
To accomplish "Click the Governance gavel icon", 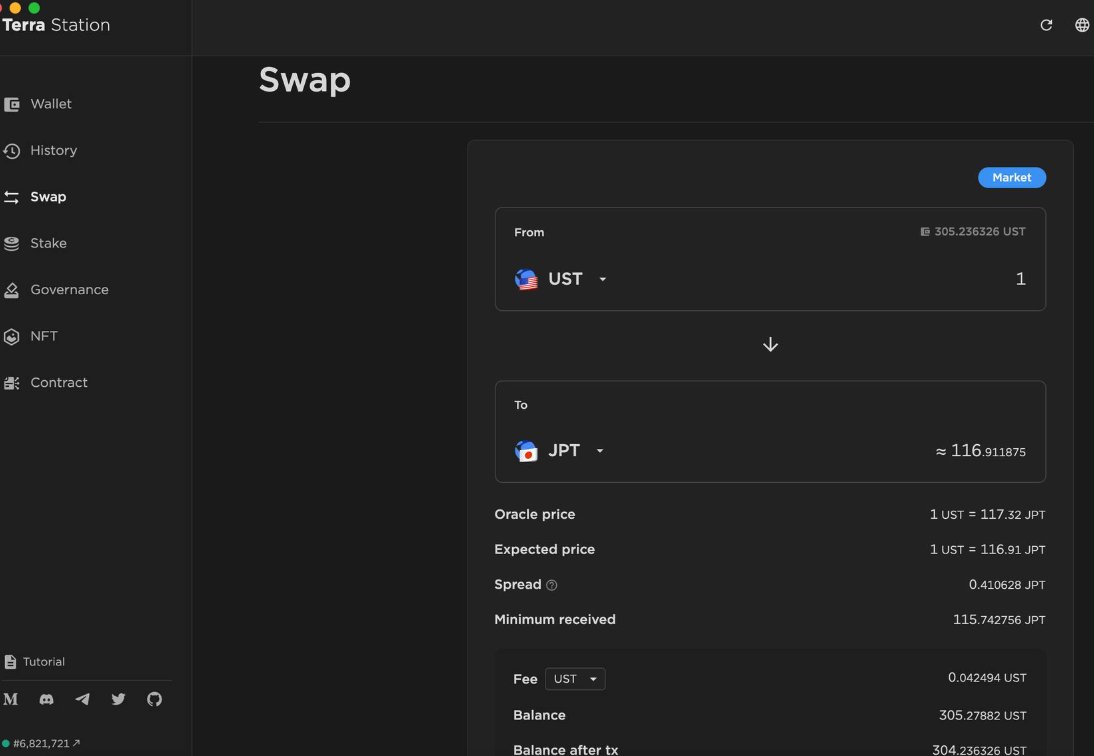I will (11, 290).
